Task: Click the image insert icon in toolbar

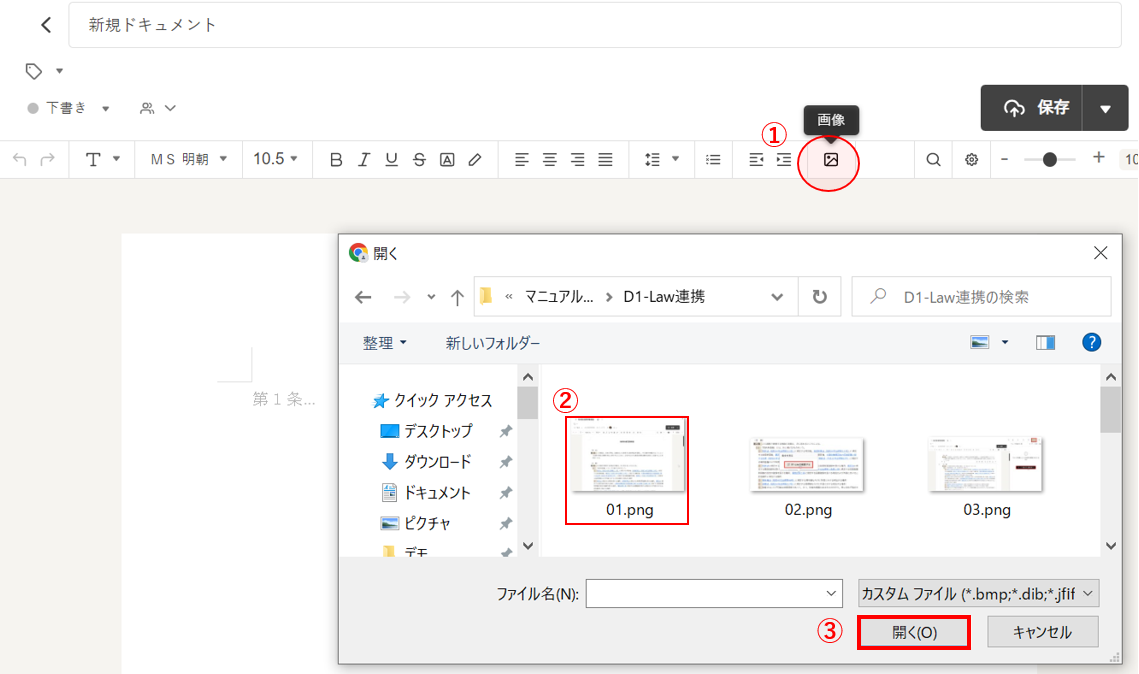Action: pyautogui.click(x=830, y=160)
